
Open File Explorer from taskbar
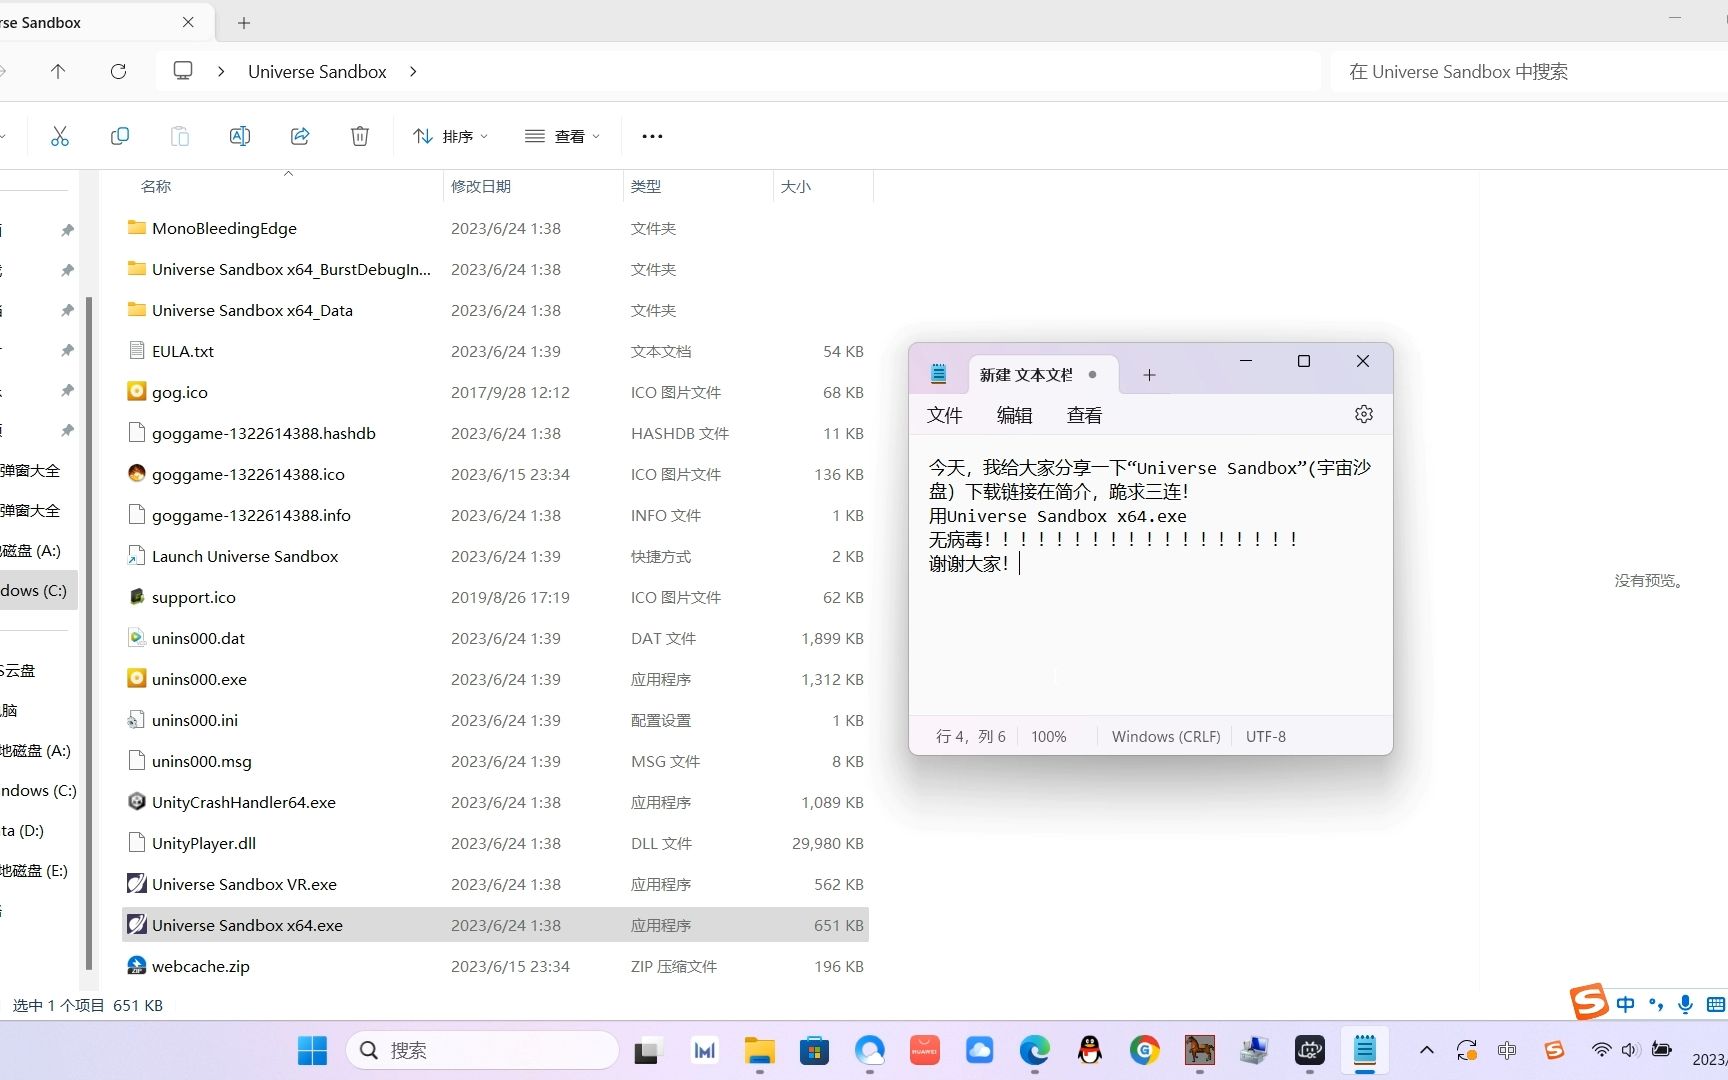pos(760,1050)
